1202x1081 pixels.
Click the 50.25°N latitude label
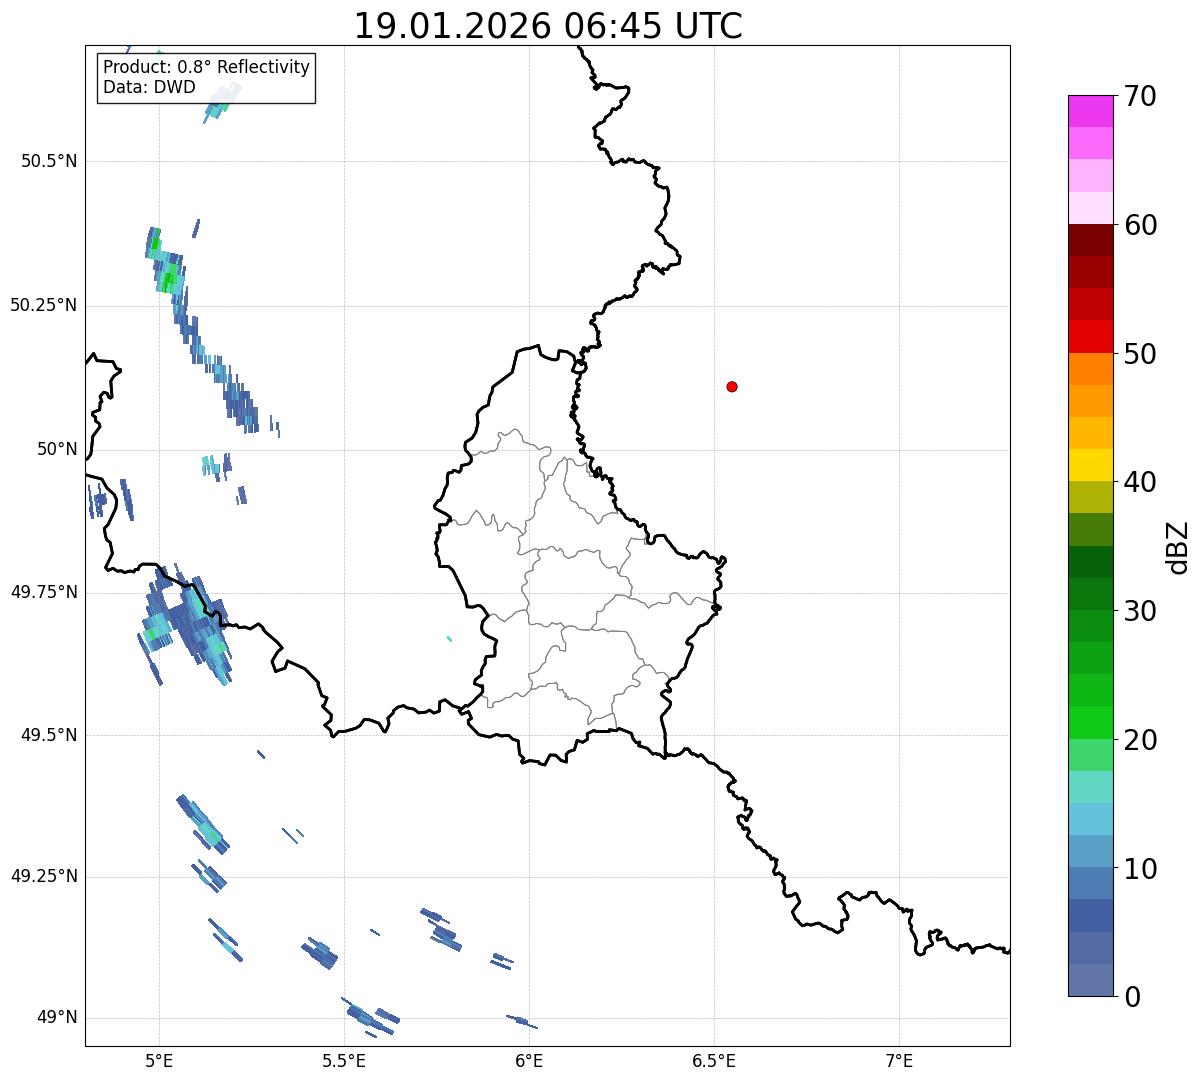(x=44, y=305)
